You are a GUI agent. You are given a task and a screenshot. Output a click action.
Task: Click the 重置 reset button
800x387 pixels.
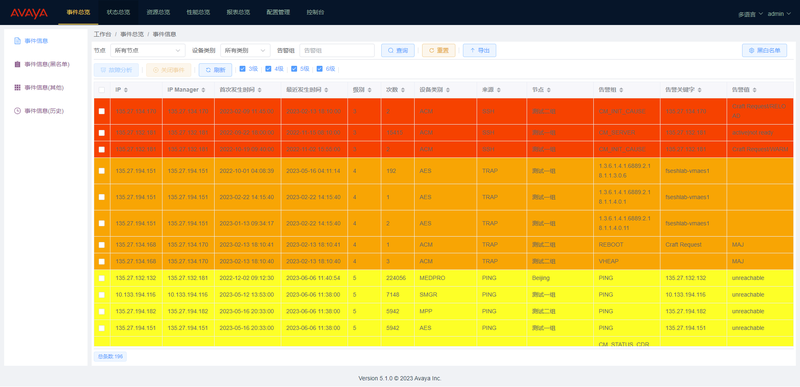point(439,50)
